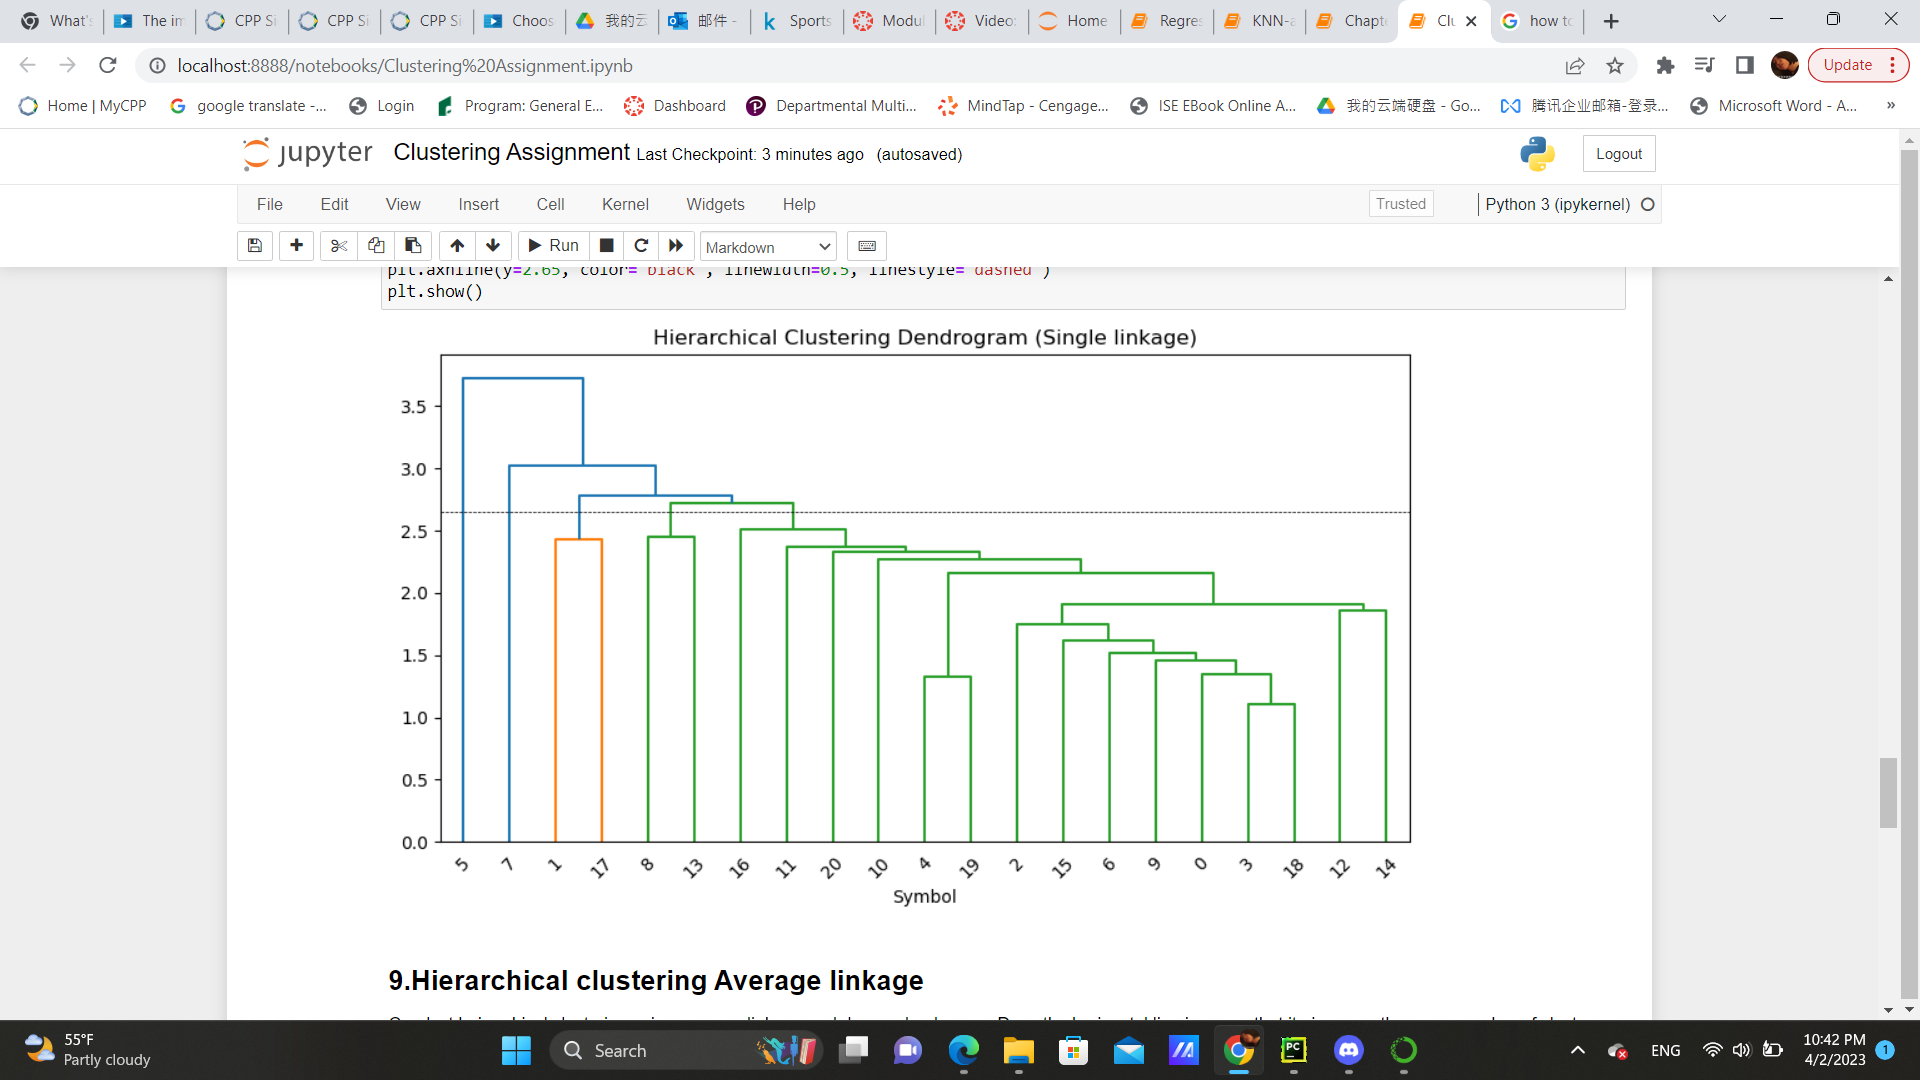Image resolution: width=1920 pixels, height=1080 pixels.
Task: Open the Chrome tab list chevron
Action: (x=1718, y=20)
